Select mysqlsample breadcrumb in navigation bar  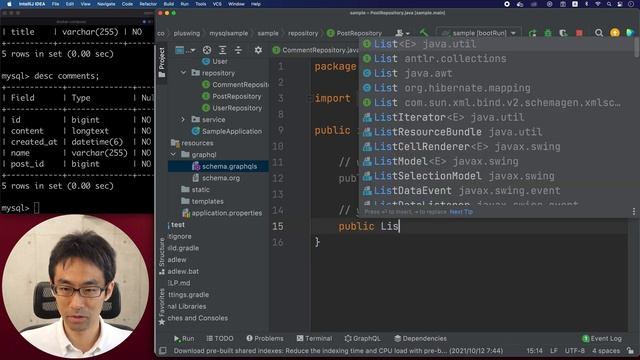point(229,33)
